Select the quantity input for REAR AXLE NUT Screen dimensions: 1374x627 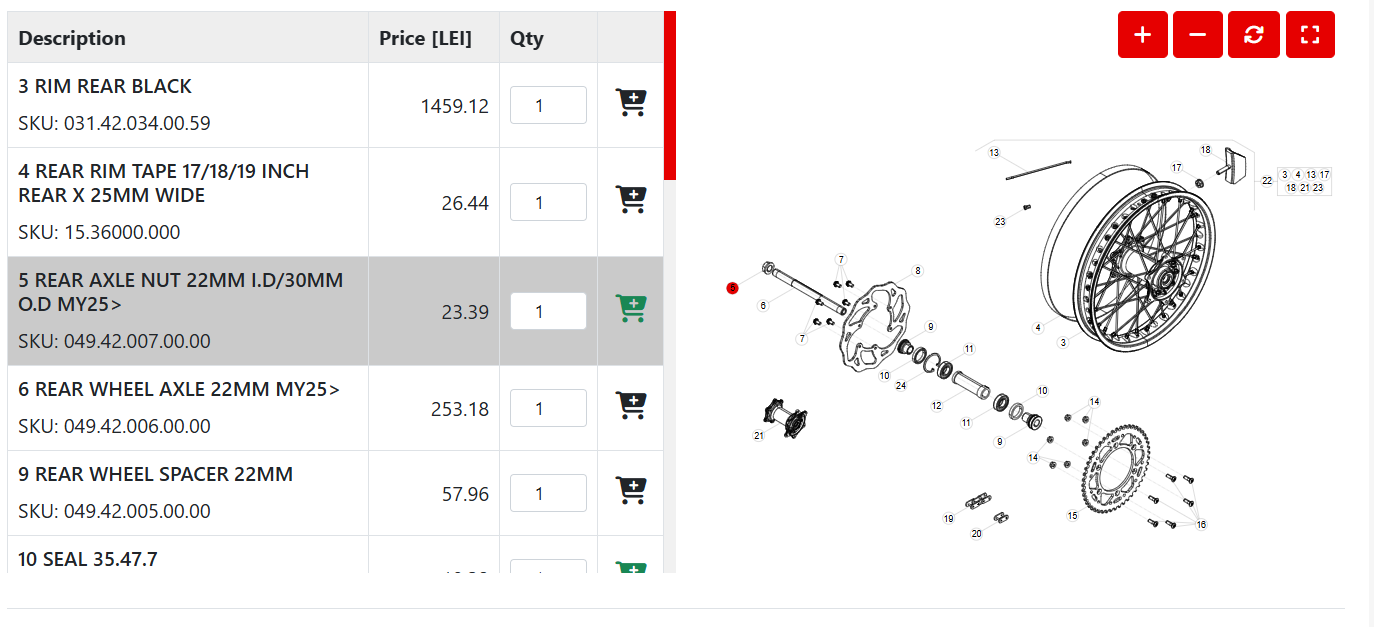(x=548, y=310)
